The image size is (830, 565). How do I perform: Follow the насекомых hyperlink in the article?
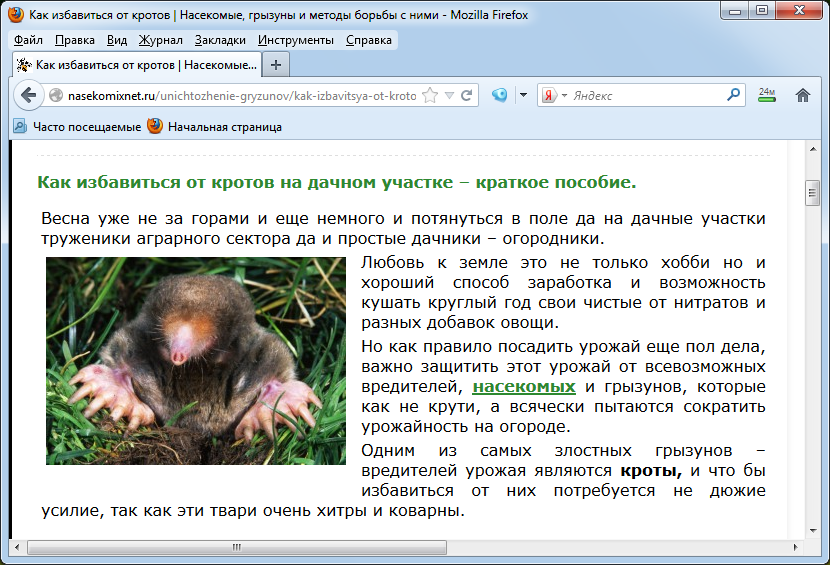524,386
